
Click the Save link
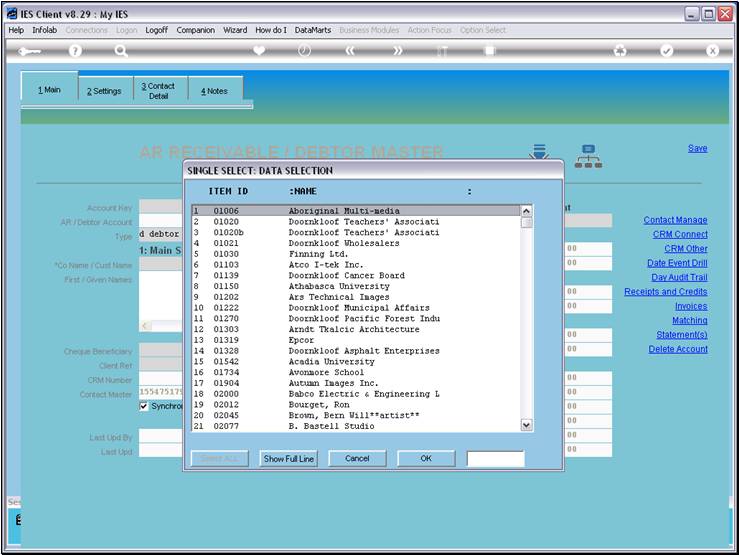[x=697, y=148]
